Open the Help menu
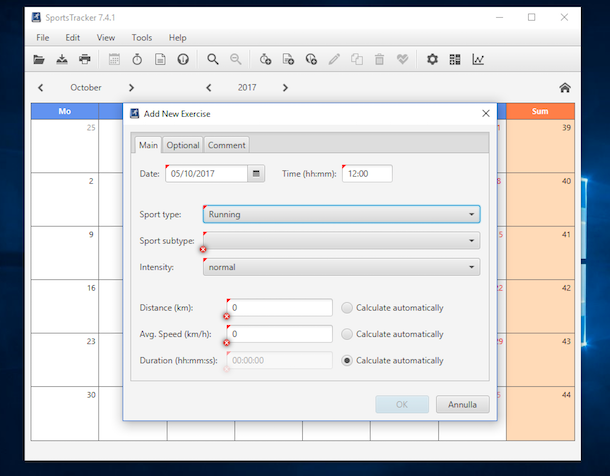 coord(177,38)
